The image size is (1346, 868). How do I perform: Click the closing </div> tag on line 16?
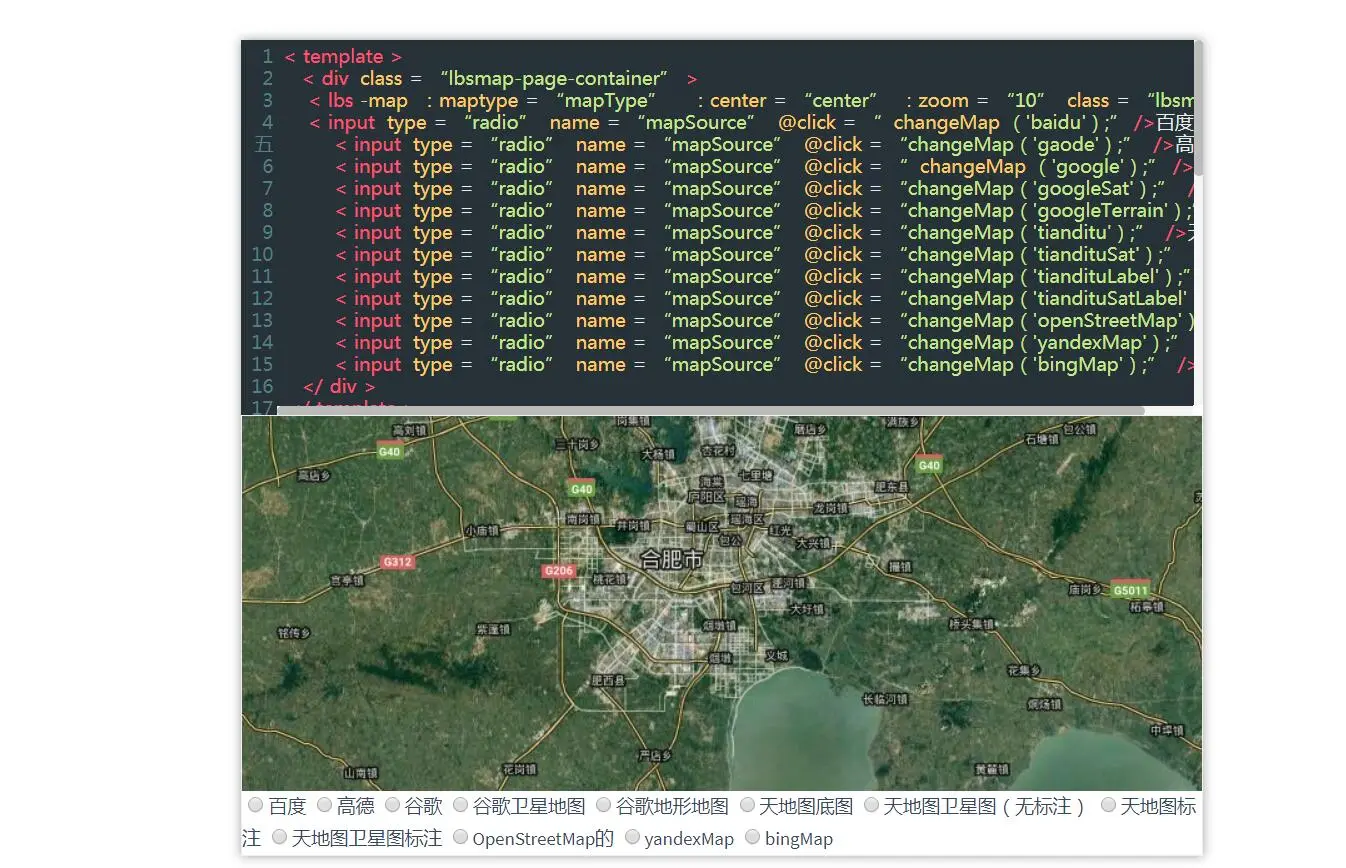pos(339,387)
